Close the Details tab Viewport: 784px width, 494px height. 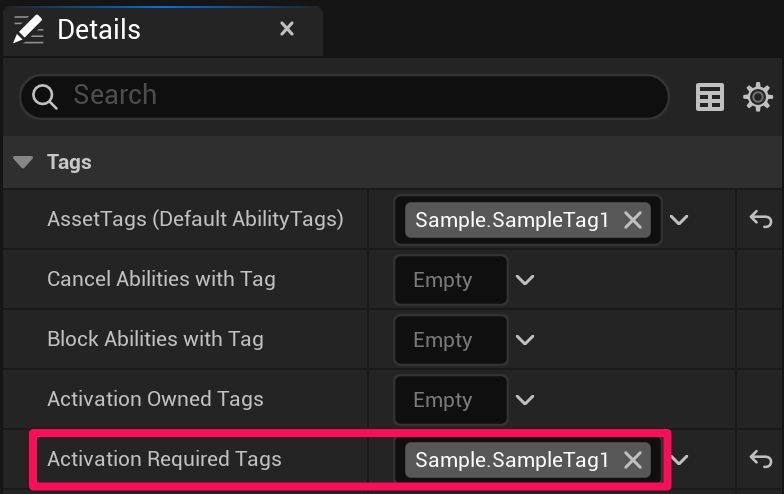pos(287,29)
